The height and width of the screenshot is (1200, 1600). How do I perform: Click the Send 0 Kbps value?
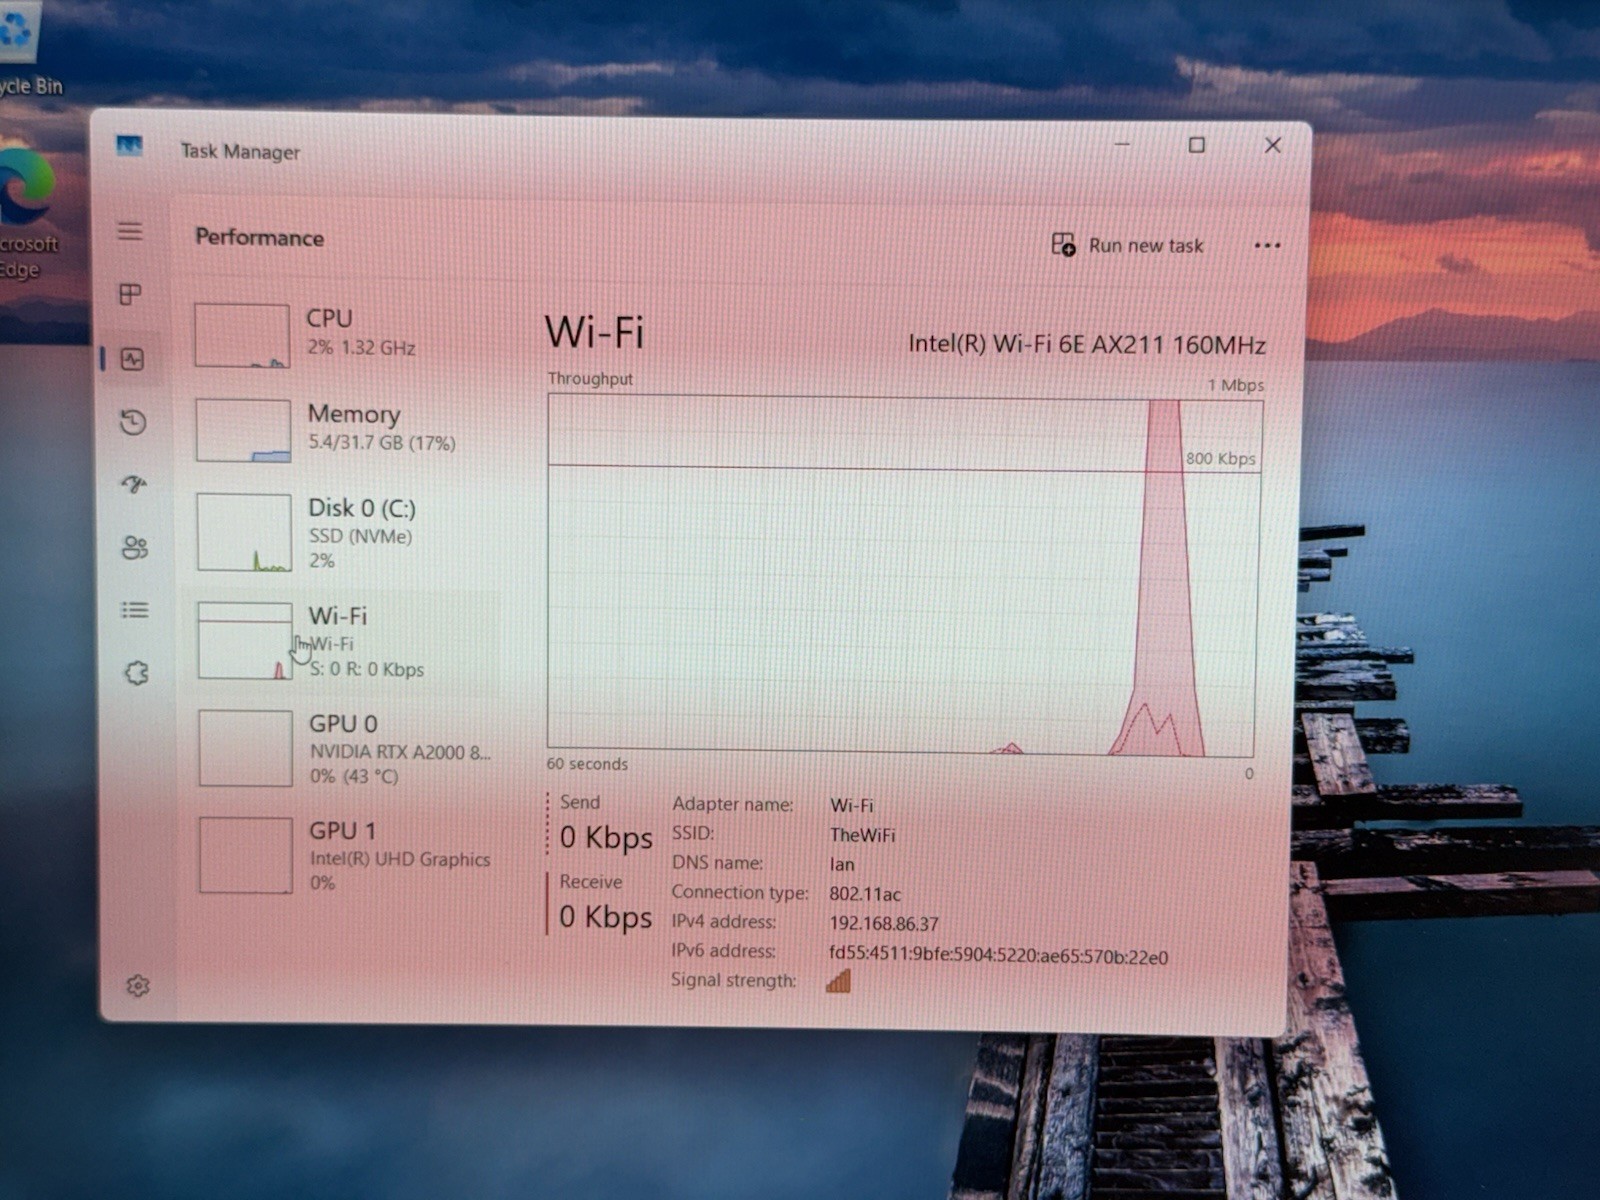click(606, 837)
